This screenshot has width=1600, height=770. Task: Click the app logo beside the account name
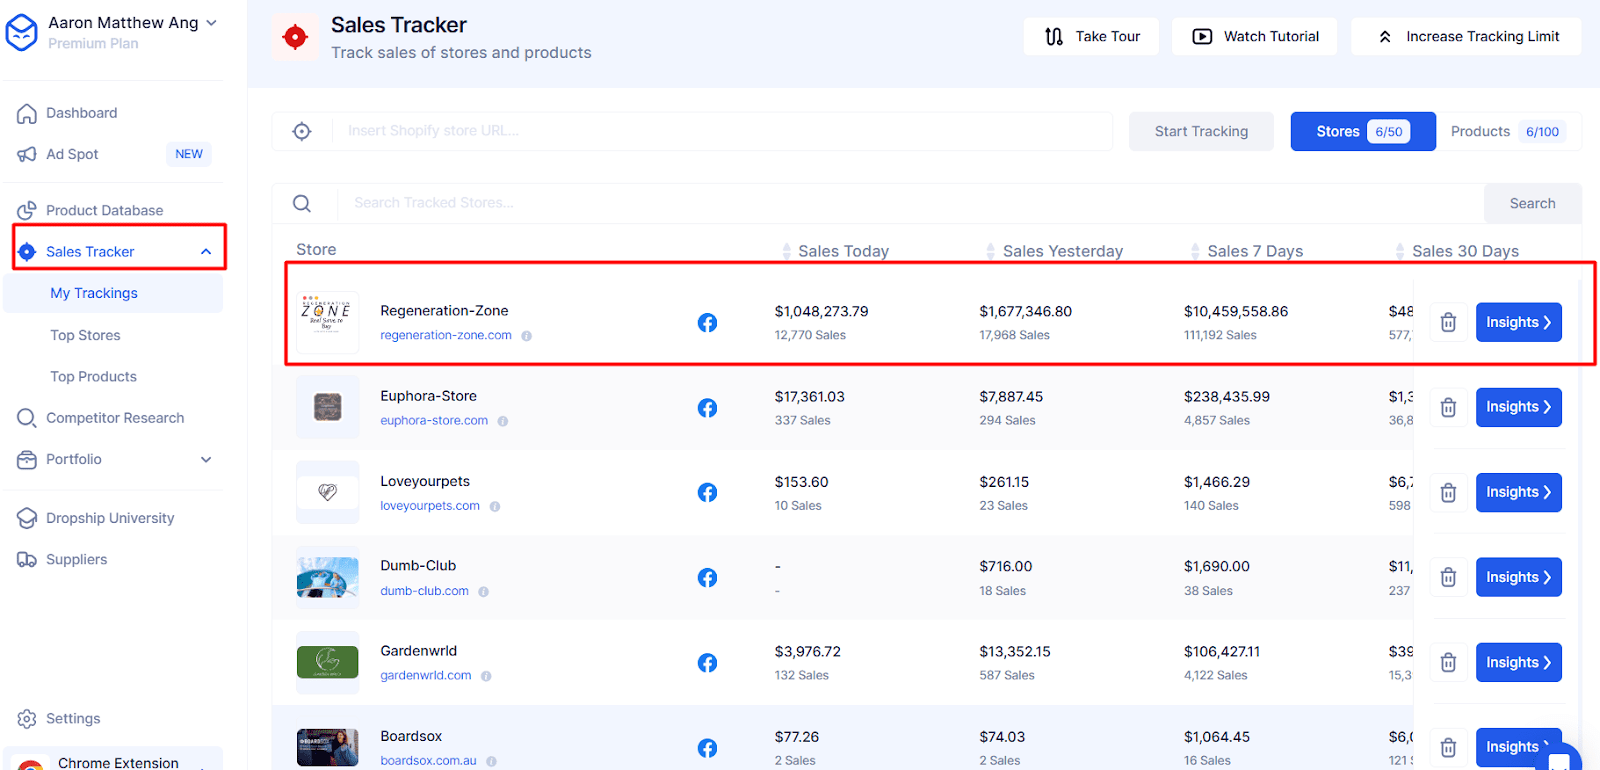point(21,33)
